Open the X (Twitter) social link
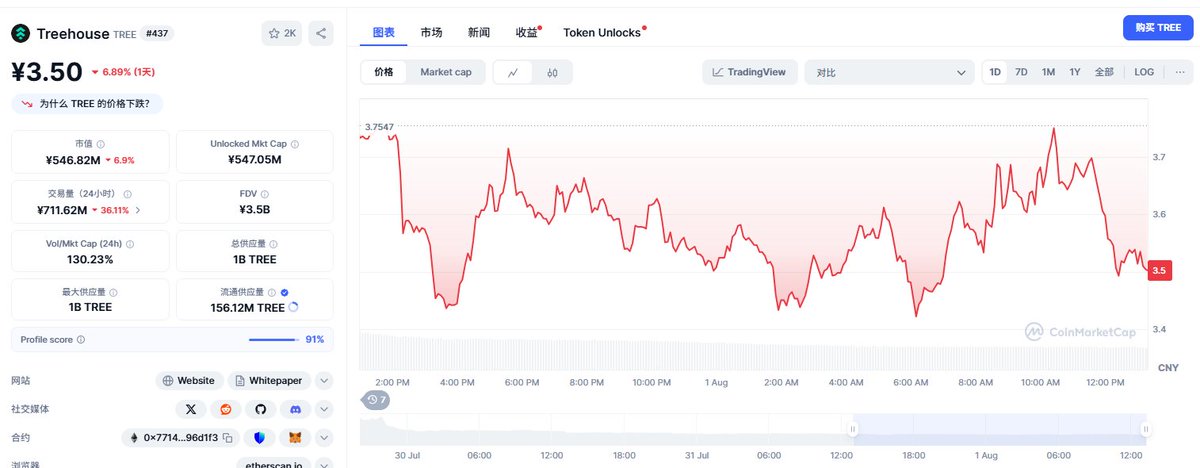 [x=191, y=409]
